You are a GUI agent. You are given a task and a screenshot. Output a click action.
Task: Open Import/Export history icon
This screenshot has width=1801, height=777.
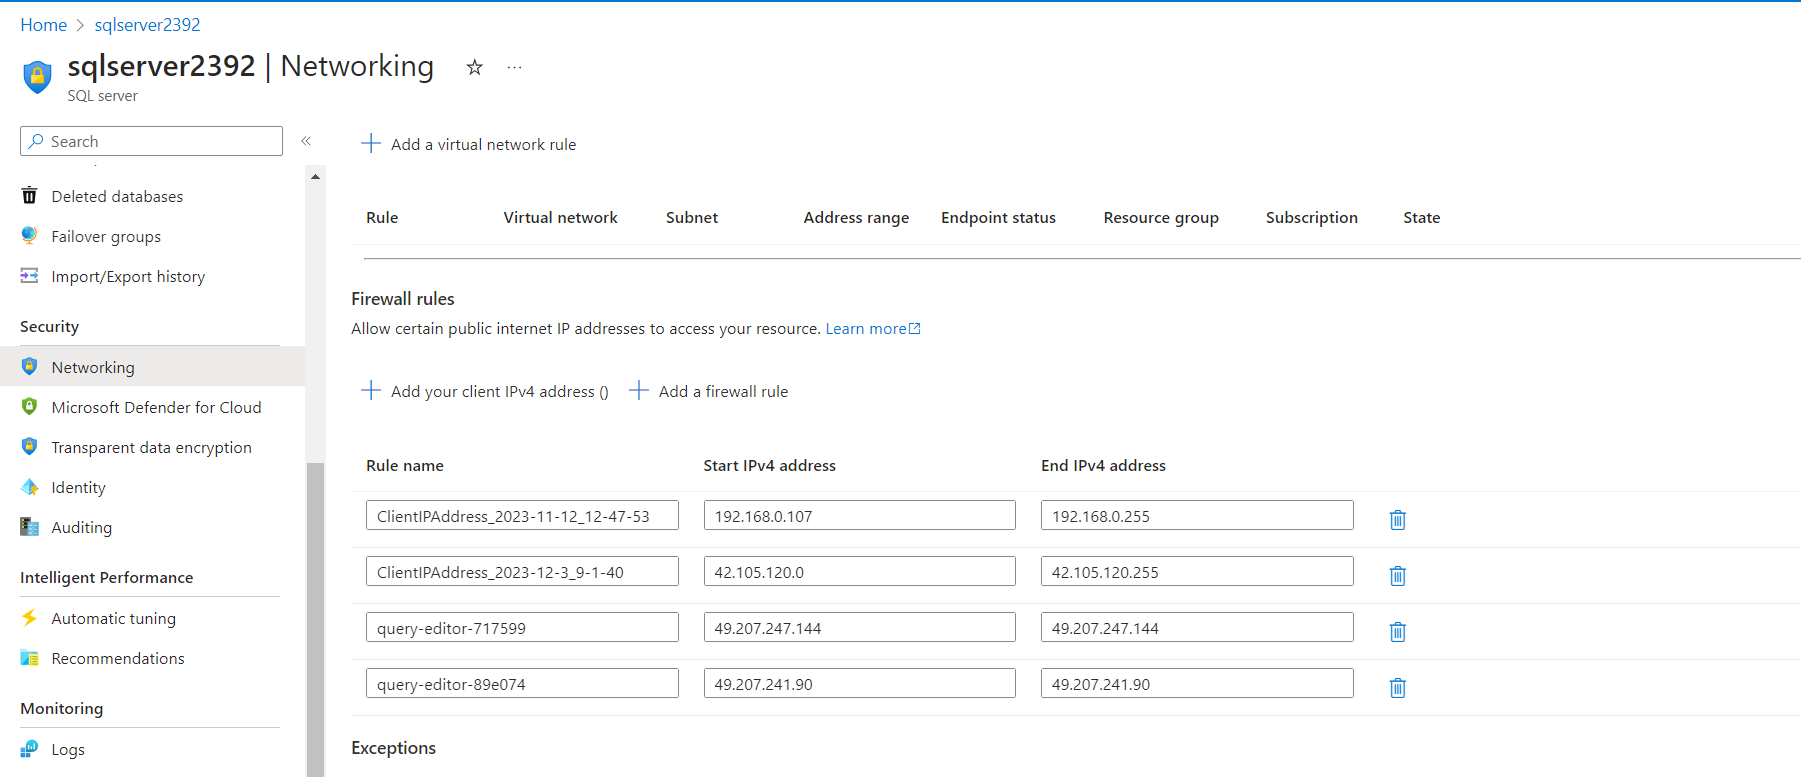(30, 276)
